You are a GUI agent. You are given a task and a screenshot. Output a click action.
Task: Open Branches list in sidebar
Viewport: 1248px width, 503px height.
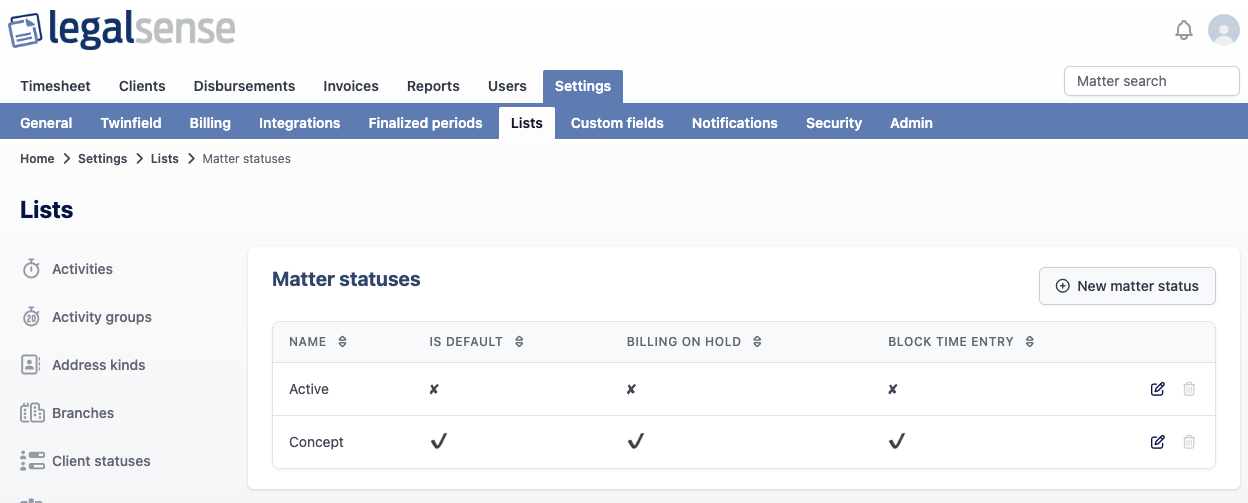click(x=83, y=413)
